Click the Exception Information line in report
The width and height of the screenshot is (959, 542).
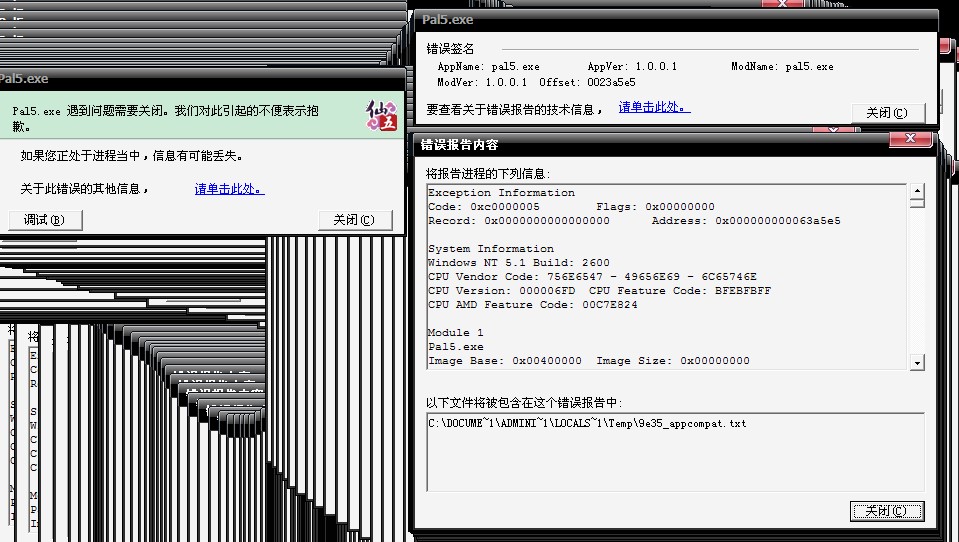(501, 193)
